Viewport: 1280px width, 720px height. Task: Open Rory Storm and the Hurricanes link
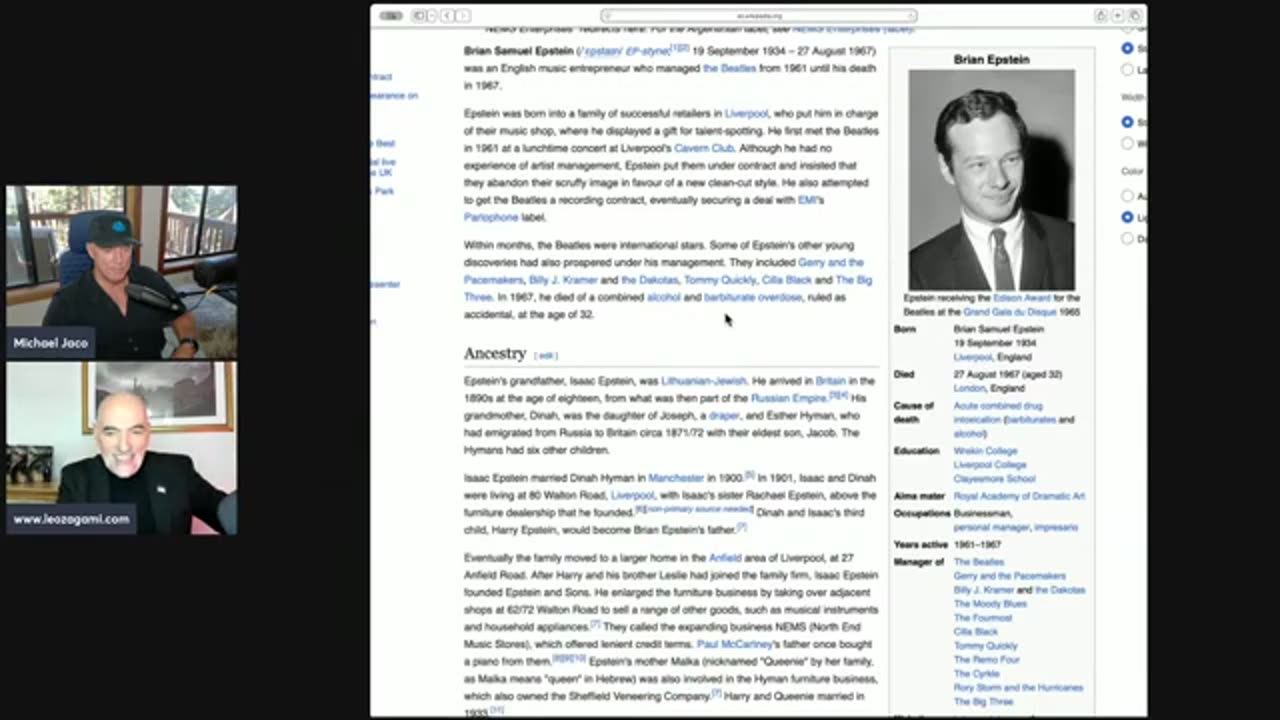coord(1018,688)
